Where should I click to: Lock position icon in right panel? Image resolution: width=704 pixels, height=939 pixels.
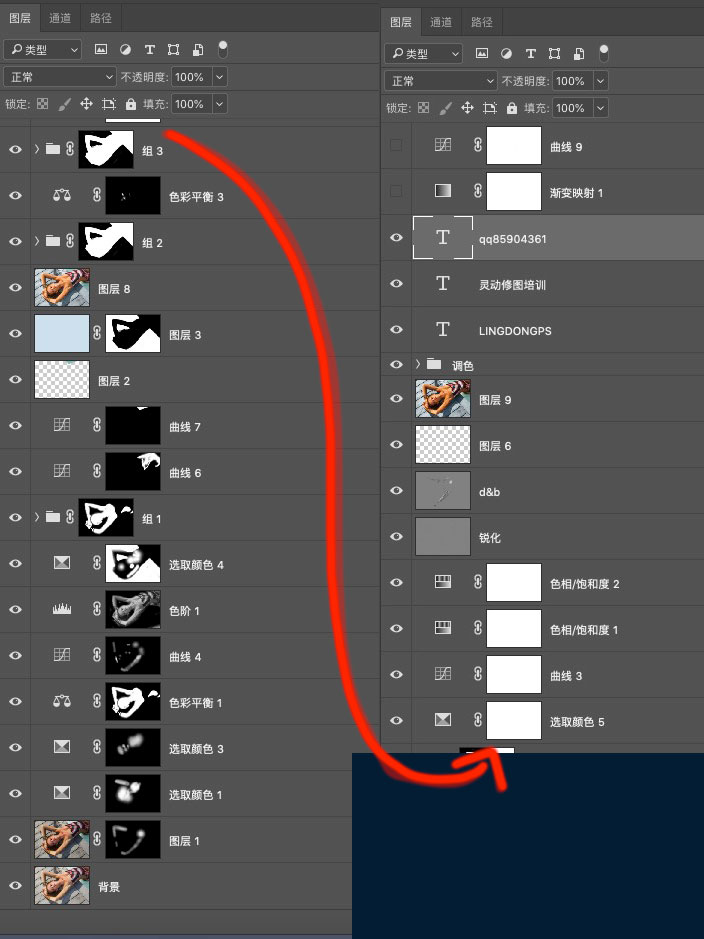(467, 108)
